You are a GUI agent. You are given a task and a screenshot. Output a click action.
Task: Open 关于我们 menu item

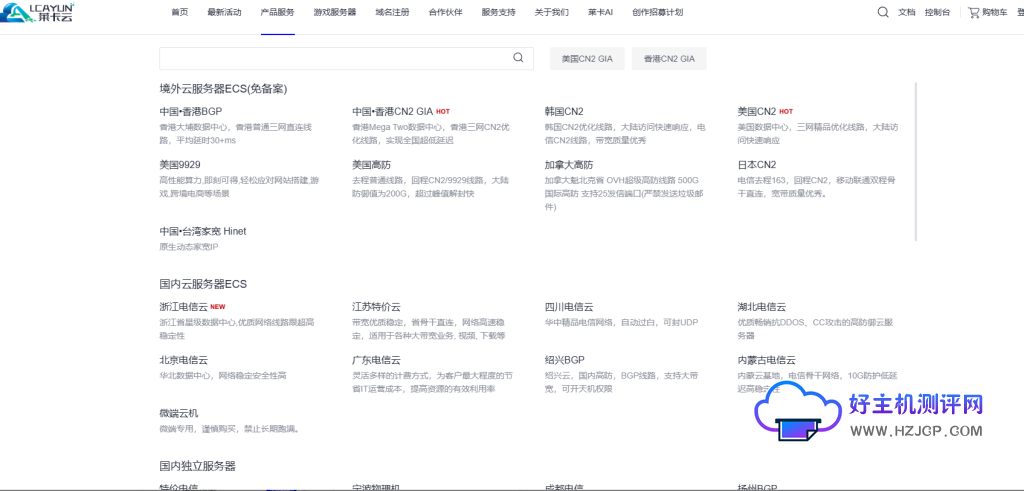[x=551, y=12]
